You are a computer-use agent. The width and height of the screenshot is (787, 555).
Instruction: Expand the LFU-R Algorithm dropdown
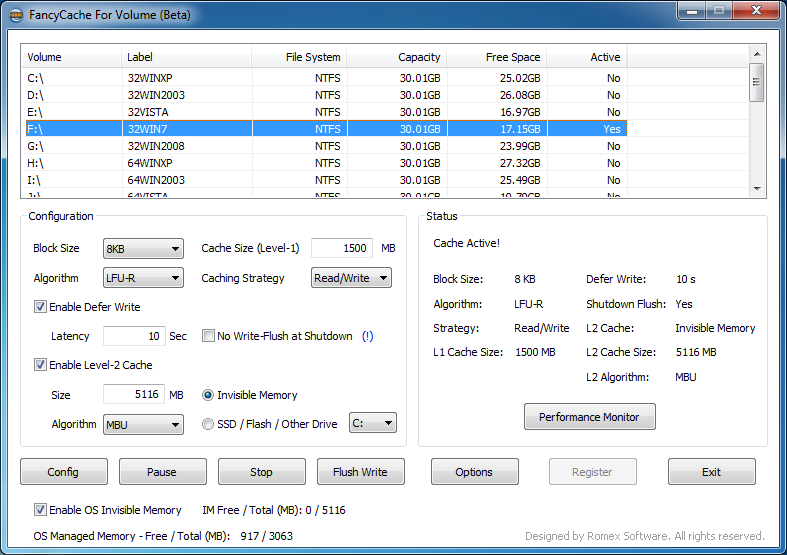click(x=143, y=278)
